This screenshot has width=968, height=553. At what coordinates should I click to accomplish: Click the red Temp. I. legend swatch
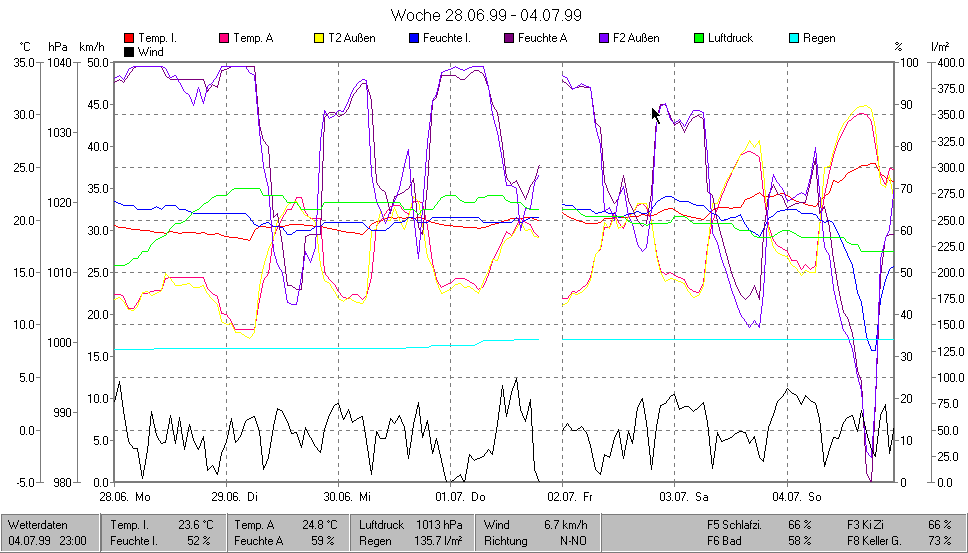point(129,38)
